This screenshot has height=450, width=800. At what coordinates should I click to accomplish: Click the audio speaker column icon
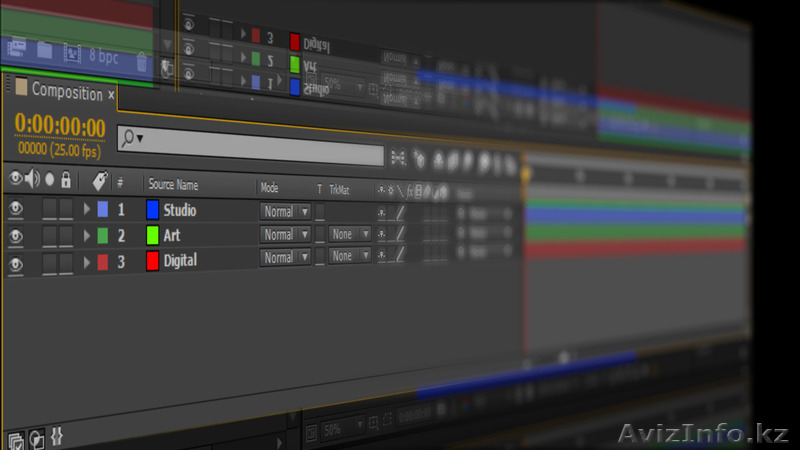(32, 180)
